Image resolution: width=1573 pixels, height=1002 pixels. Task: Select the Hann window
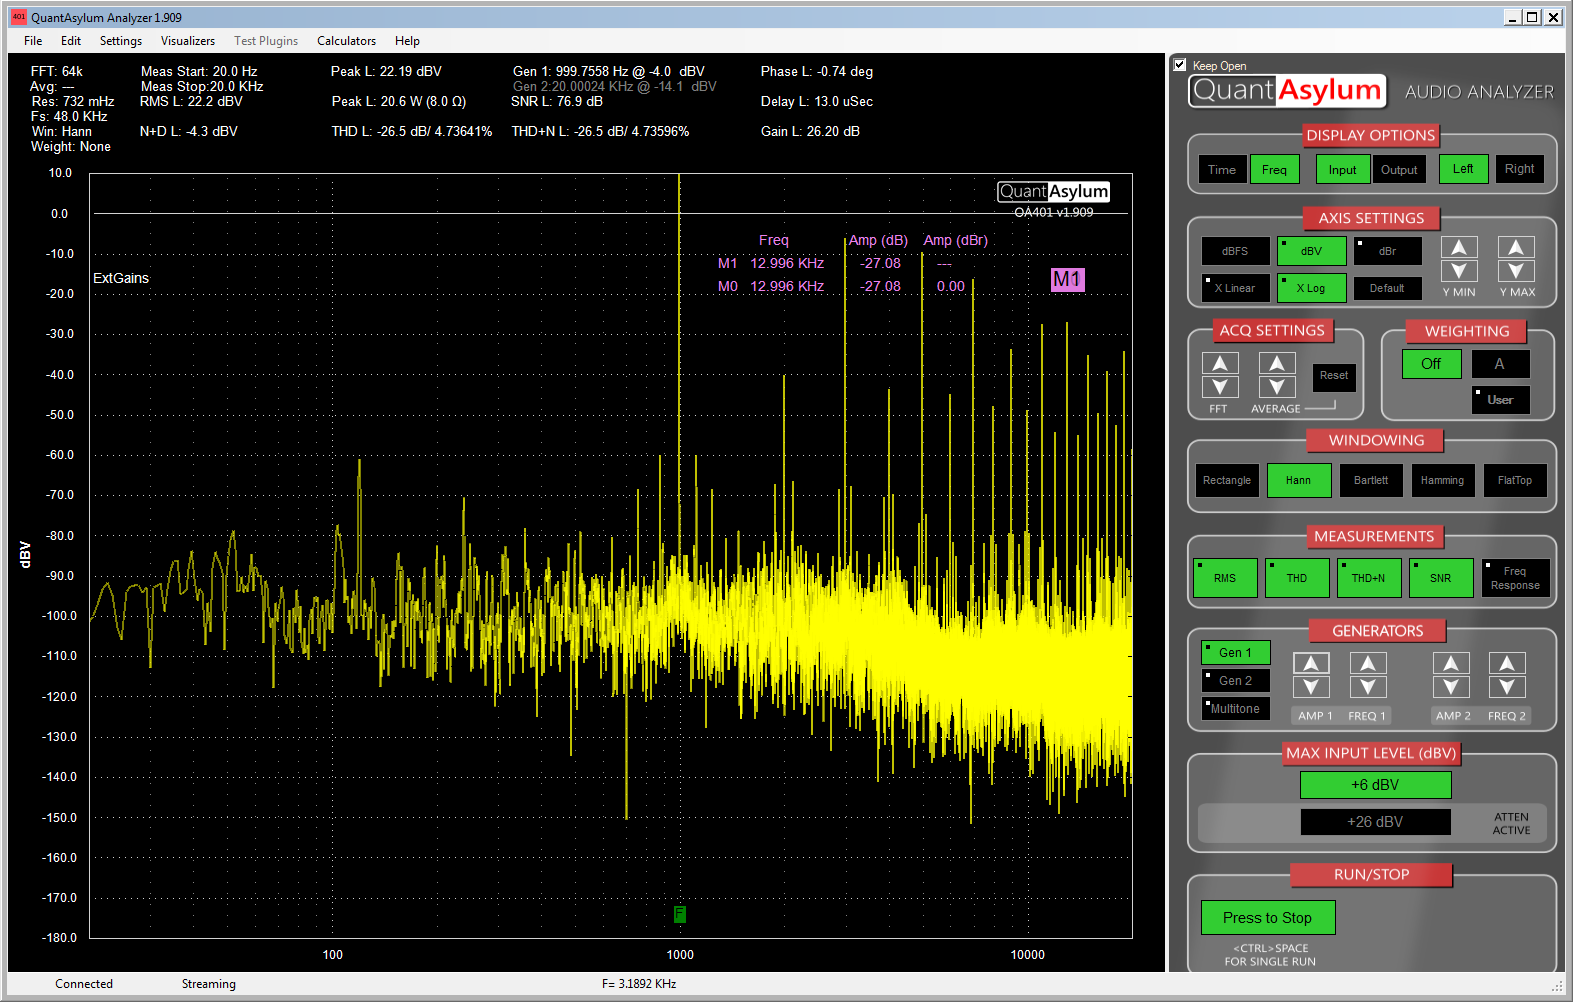tap(1299, 481)
